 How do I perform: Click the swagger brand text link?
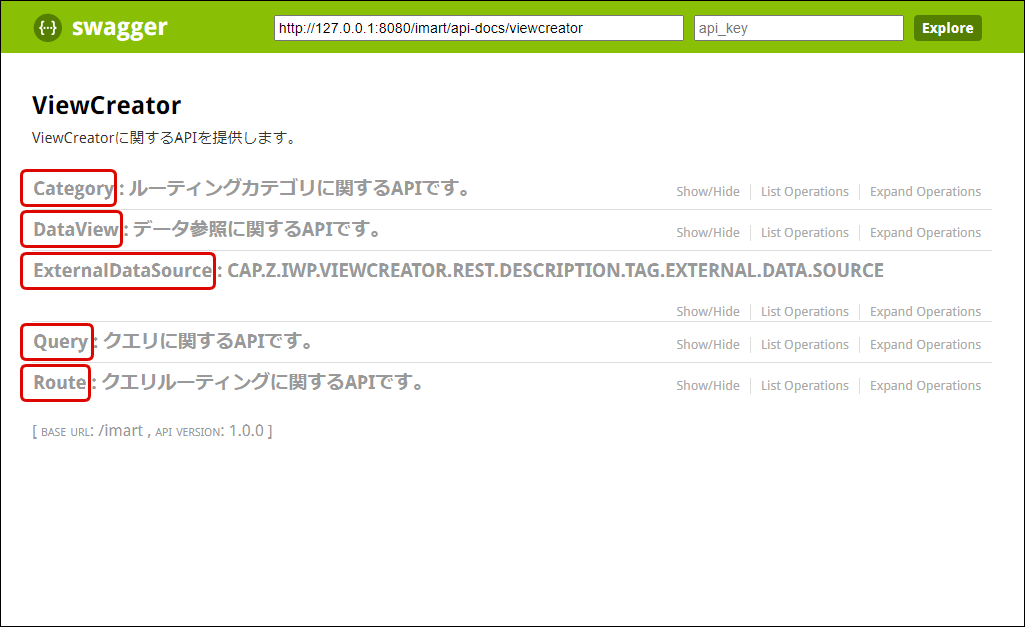pos(120,27)
